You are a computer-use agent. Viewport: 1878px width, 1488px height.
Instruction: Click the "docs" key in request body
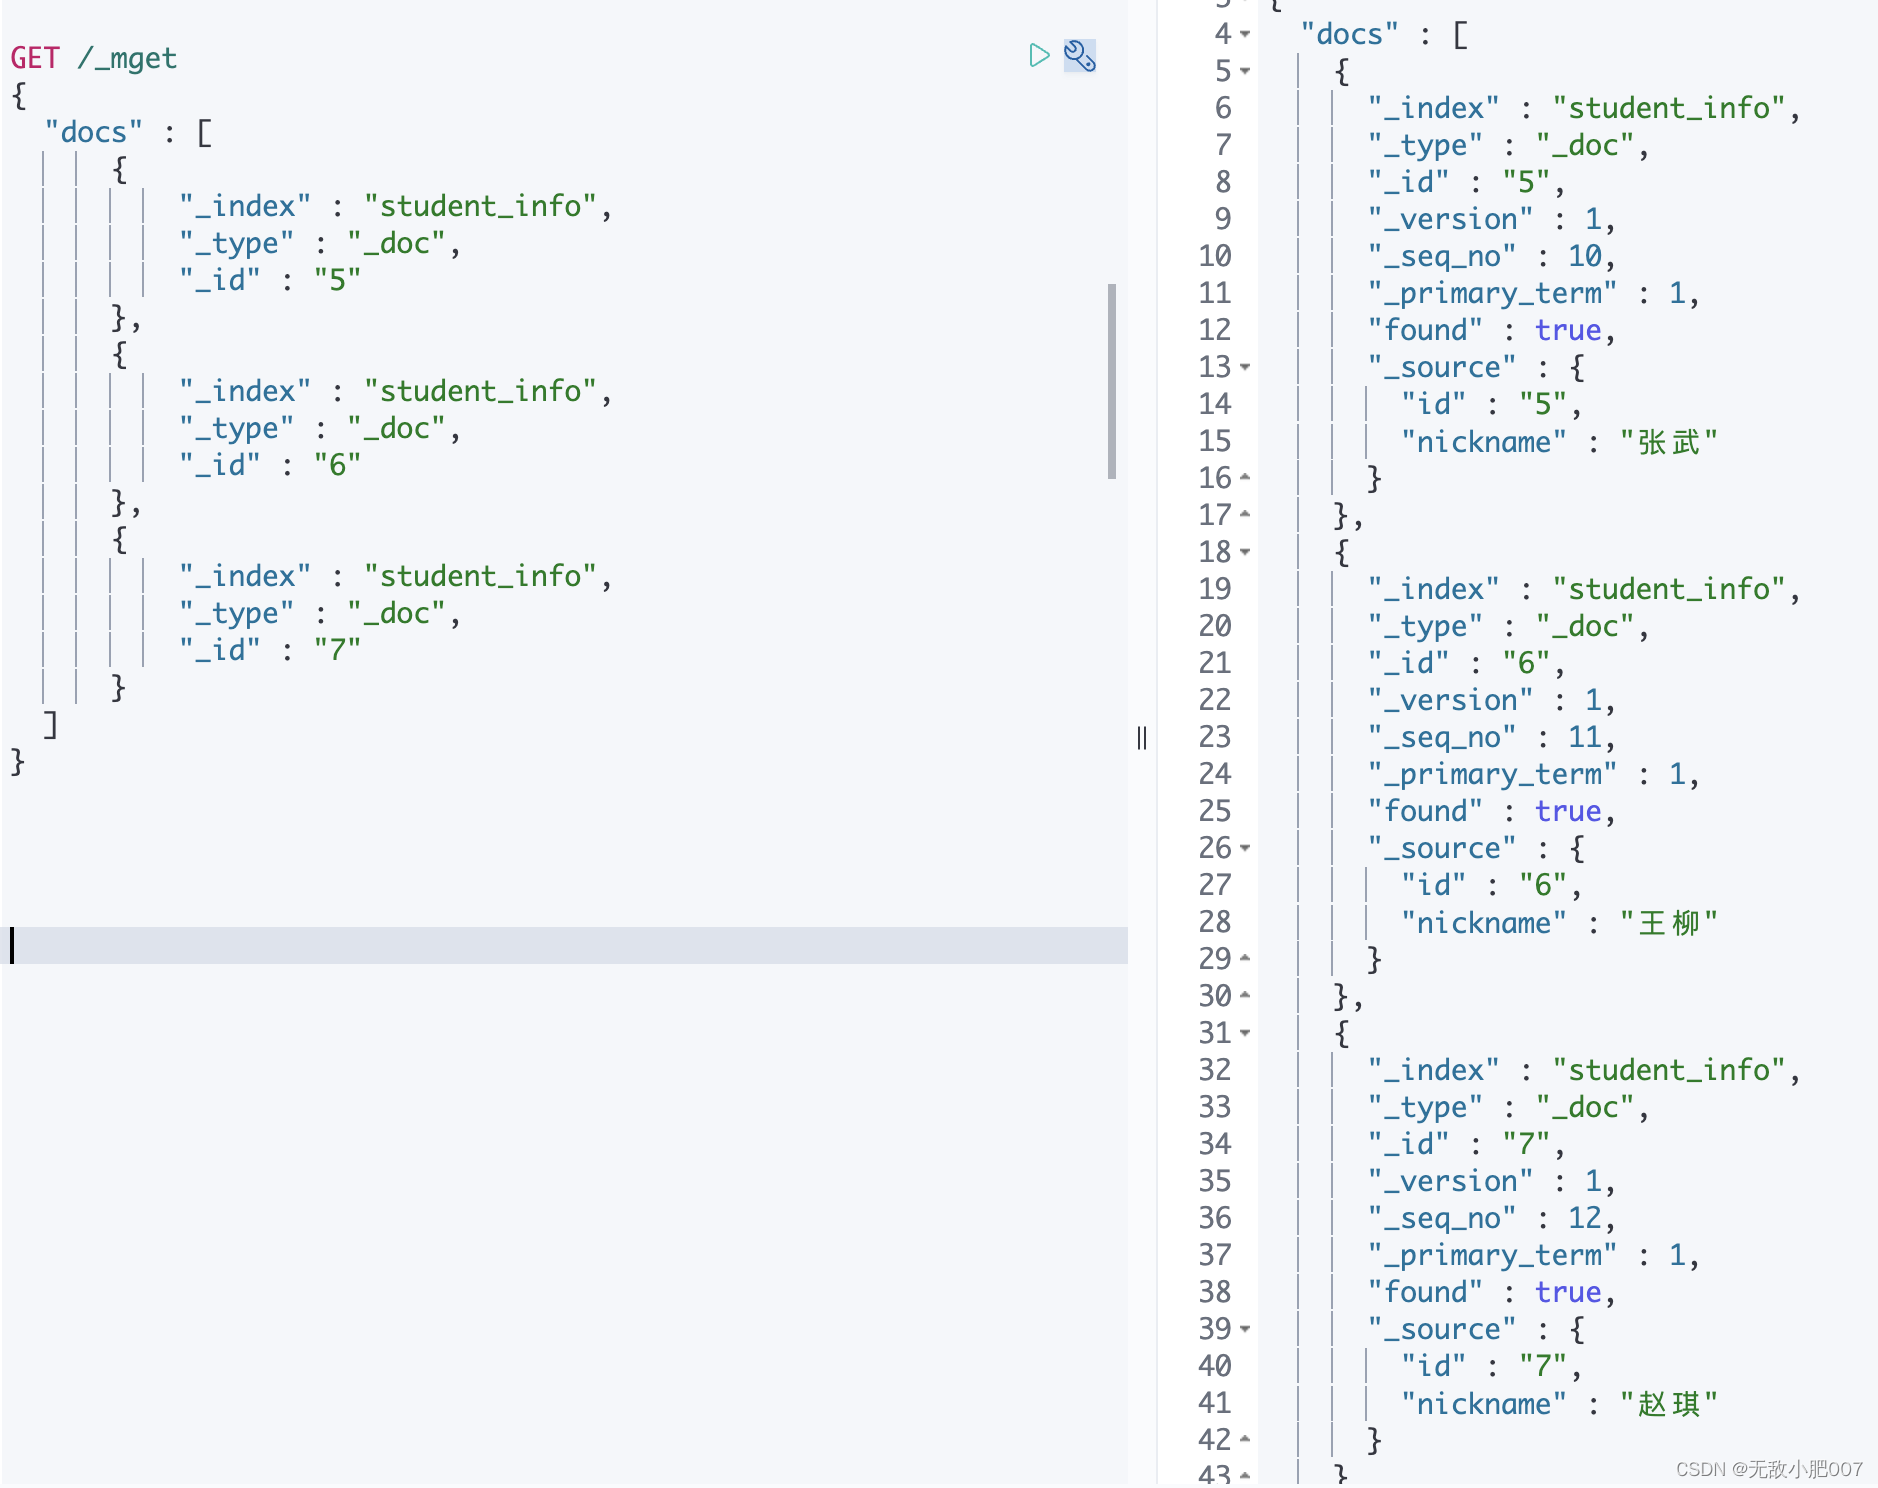94,132
